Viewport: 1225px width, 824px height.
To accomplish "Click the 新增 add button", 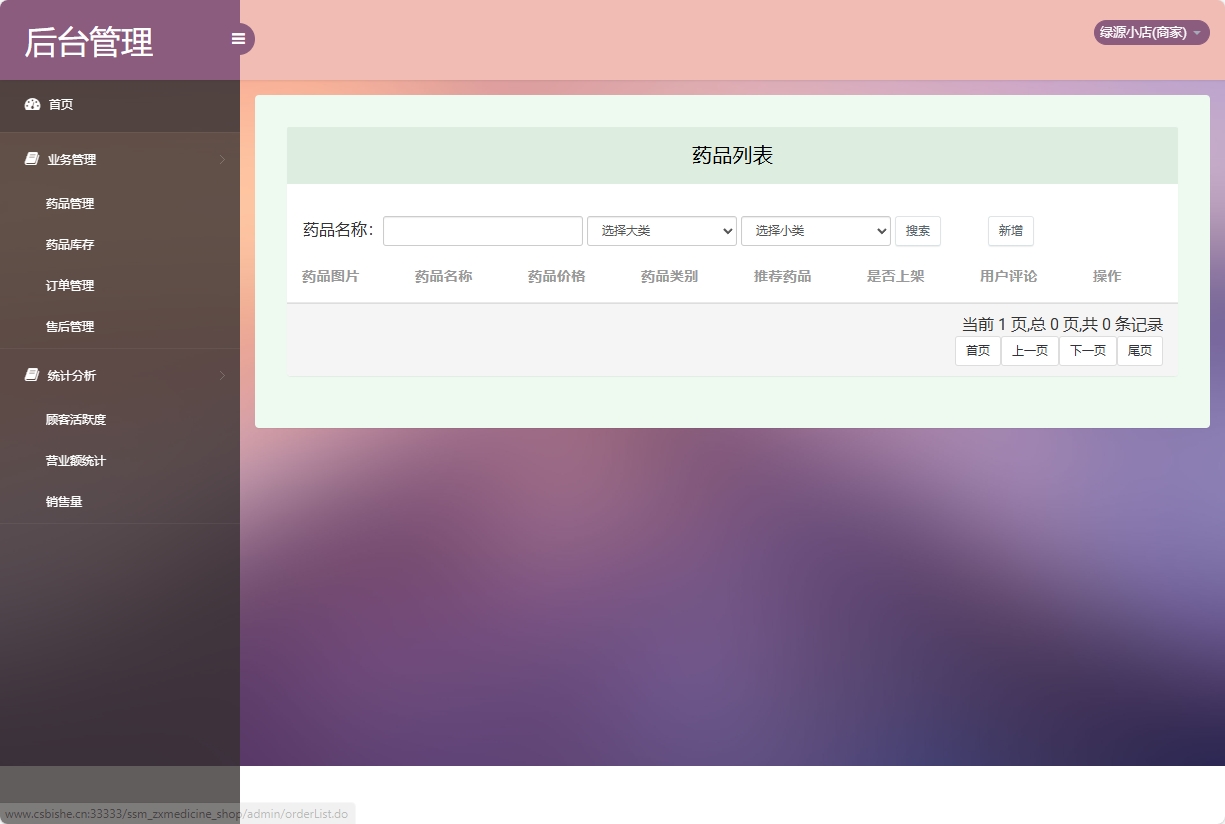I will (x=1010, y=231).
